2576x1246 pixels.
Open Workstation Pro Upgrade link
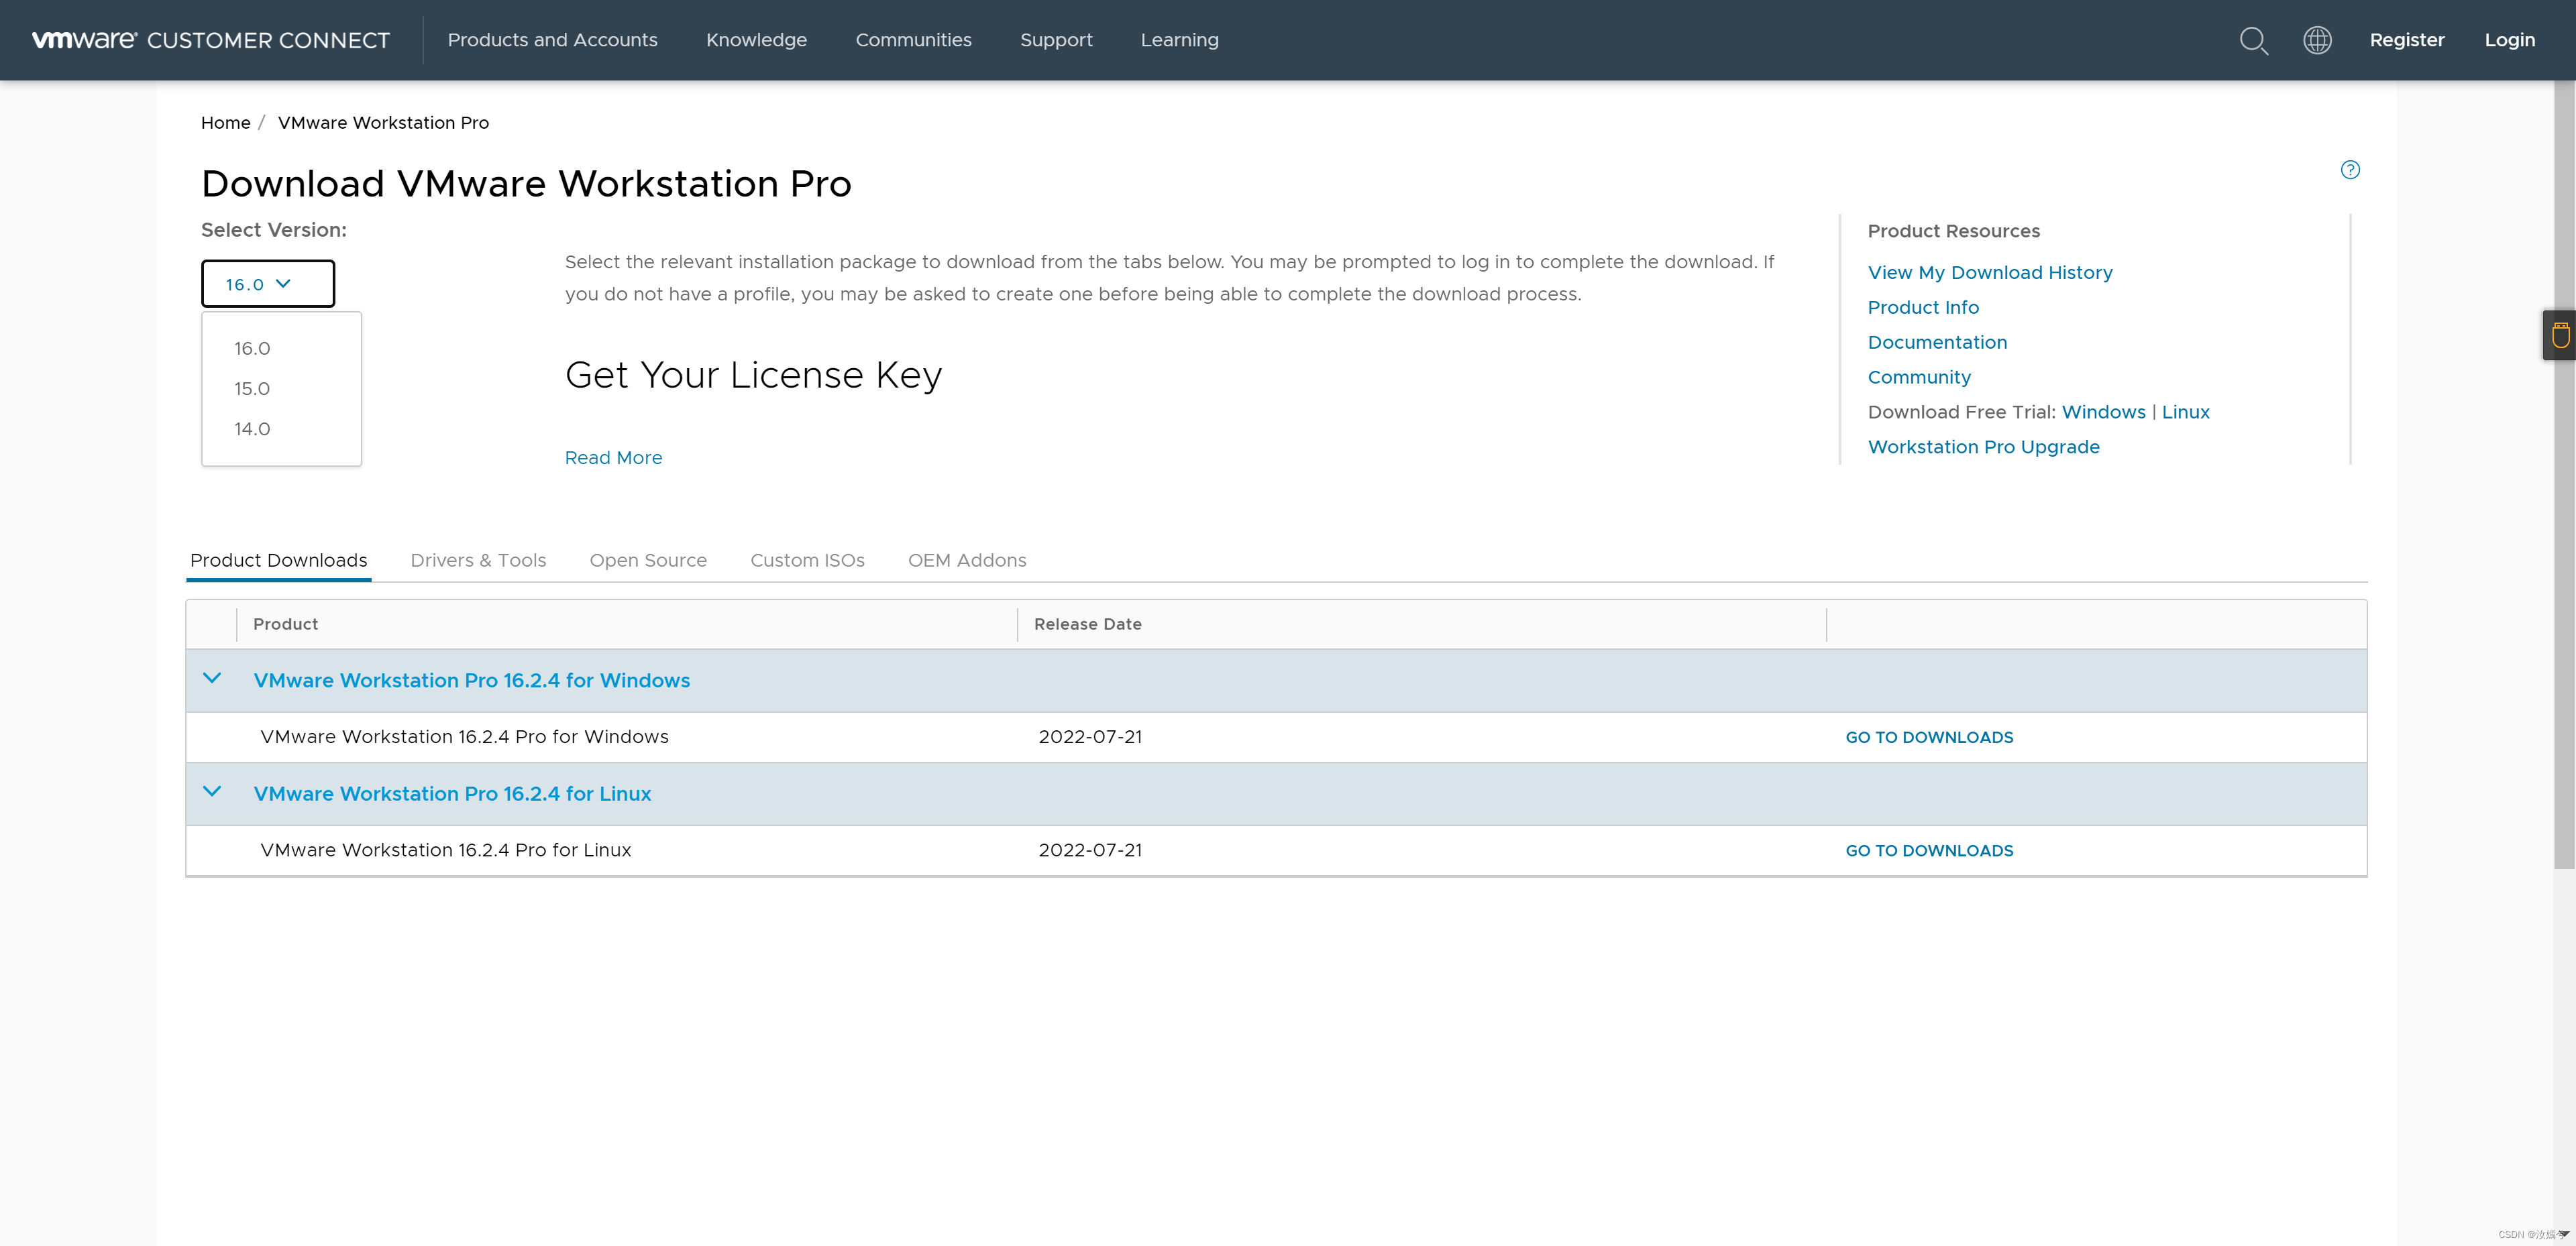click(1983, 447)
